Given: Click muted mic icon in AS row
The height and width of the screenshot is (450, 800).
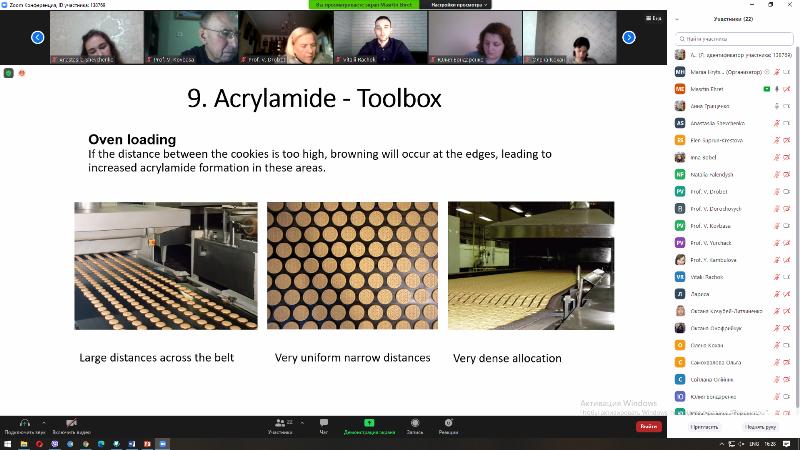Looking at the screenshot, I should click(x=777, y=123).
